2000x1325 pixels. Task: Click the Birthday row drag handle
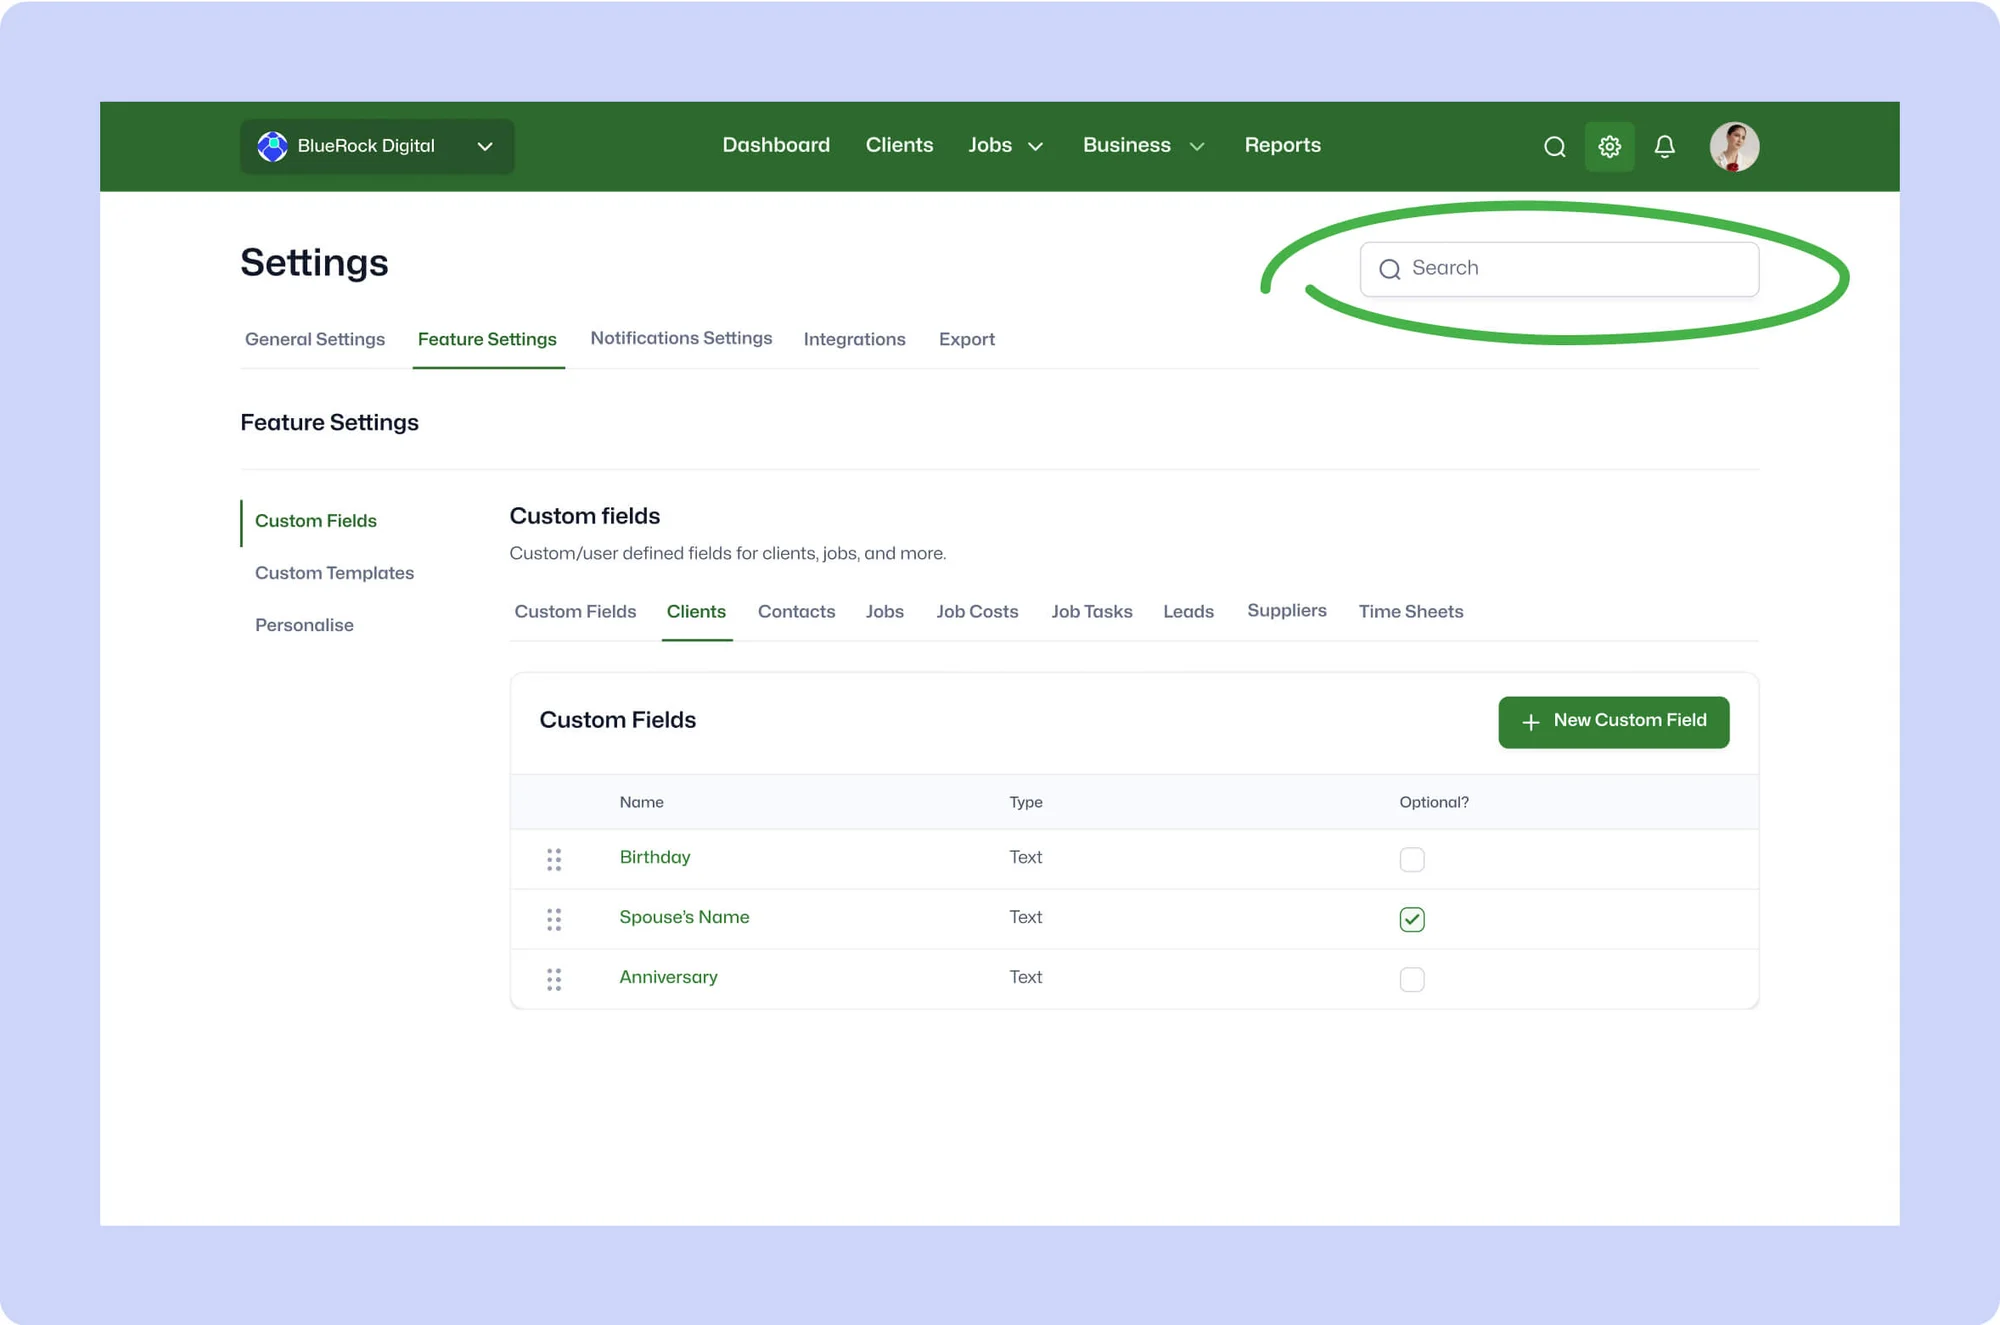(554, 859)
